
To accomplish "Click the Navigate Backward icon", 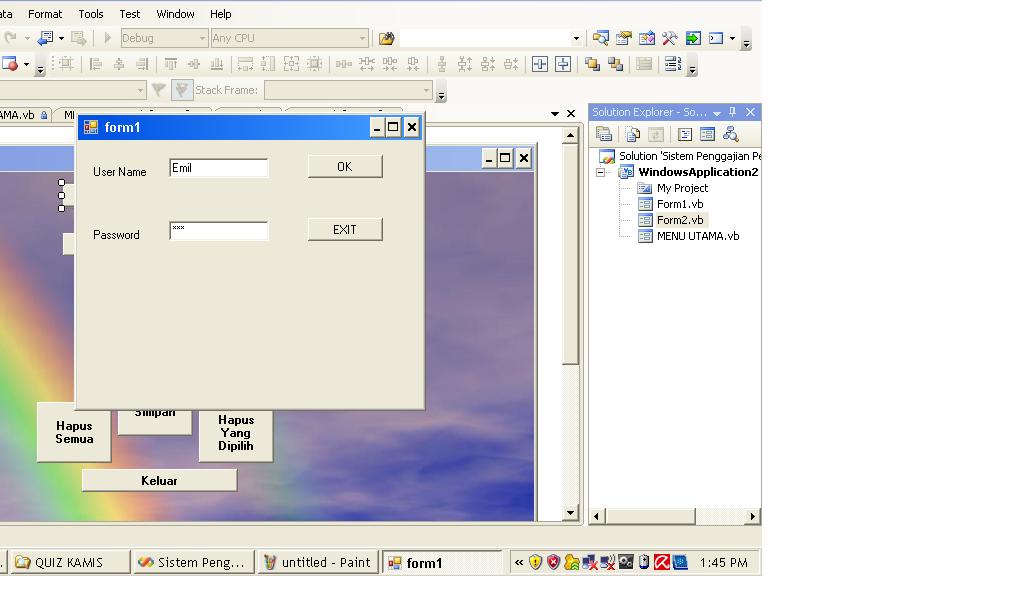I will [x=45, y=39].
